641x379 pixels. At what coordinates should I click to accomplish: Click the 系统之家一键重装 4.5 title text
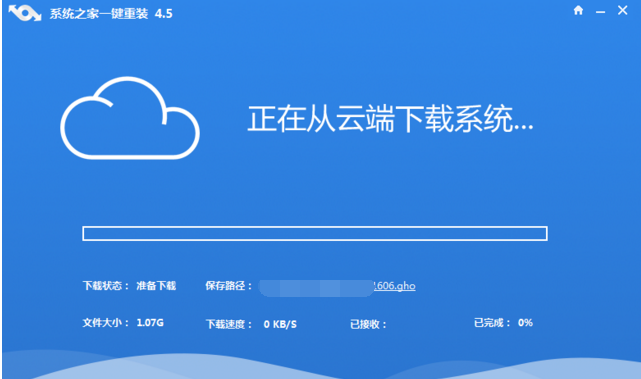click(x=111, y=13)
